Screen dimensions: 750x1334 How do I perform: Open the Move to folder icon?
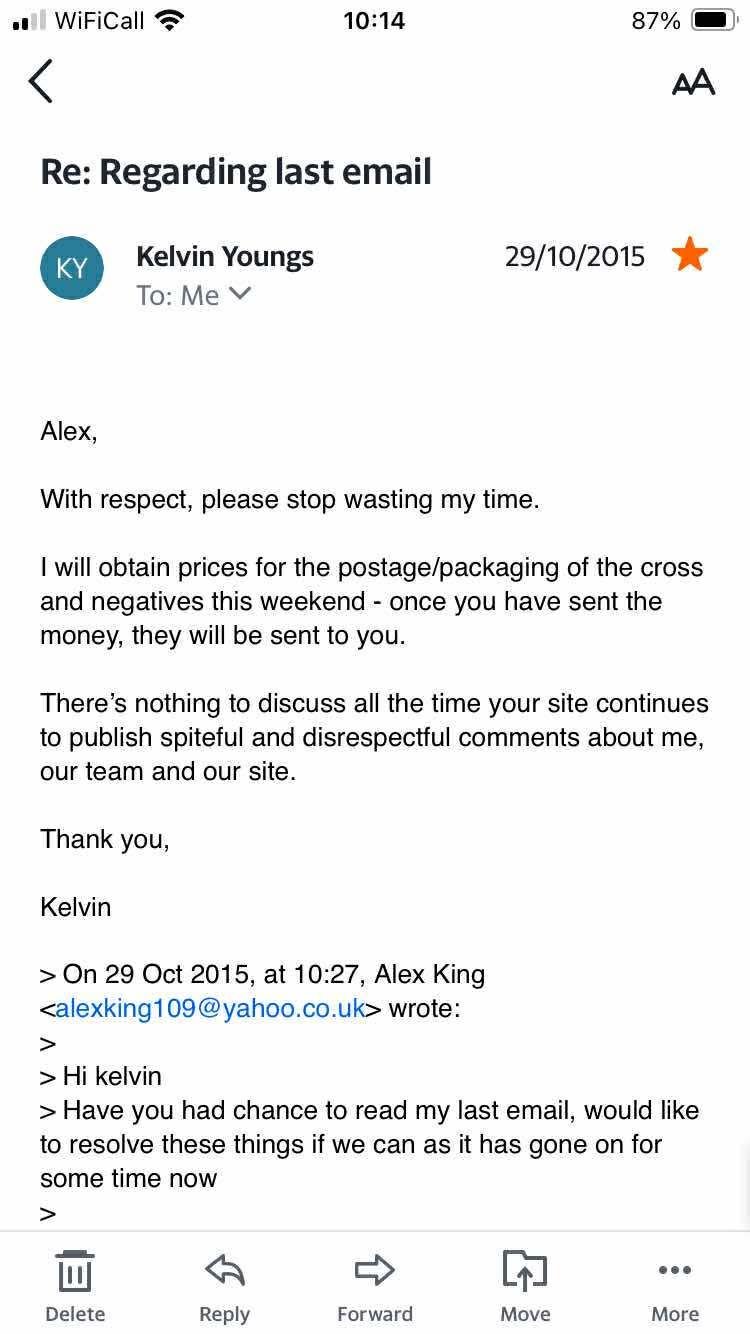tap(525, 1272)
